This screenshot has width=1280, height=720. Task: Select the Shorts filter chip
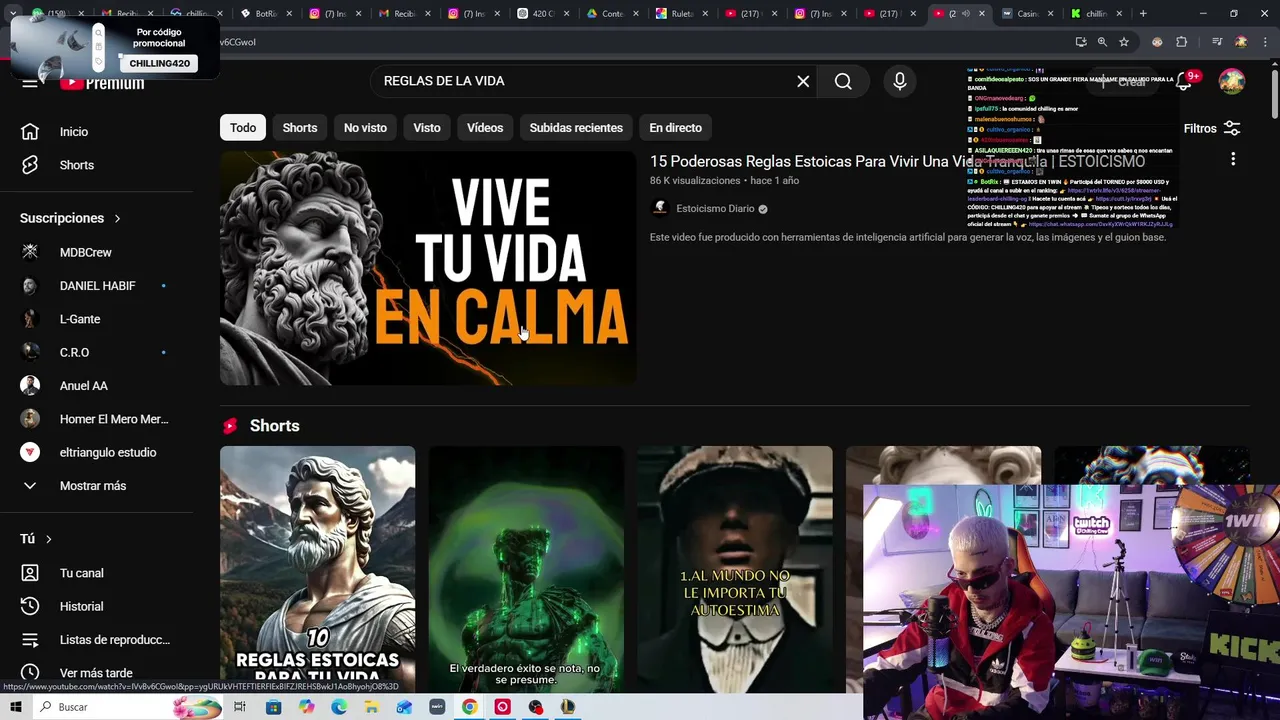tap(300, 128)
